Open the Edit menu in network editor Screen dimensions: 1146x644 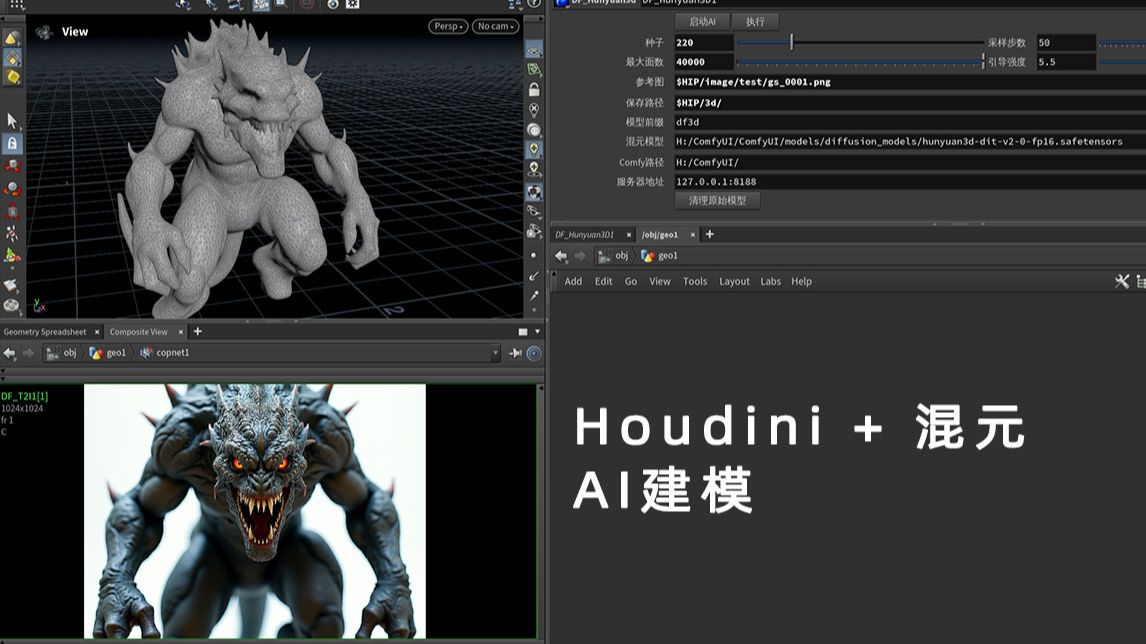point(604,281)
